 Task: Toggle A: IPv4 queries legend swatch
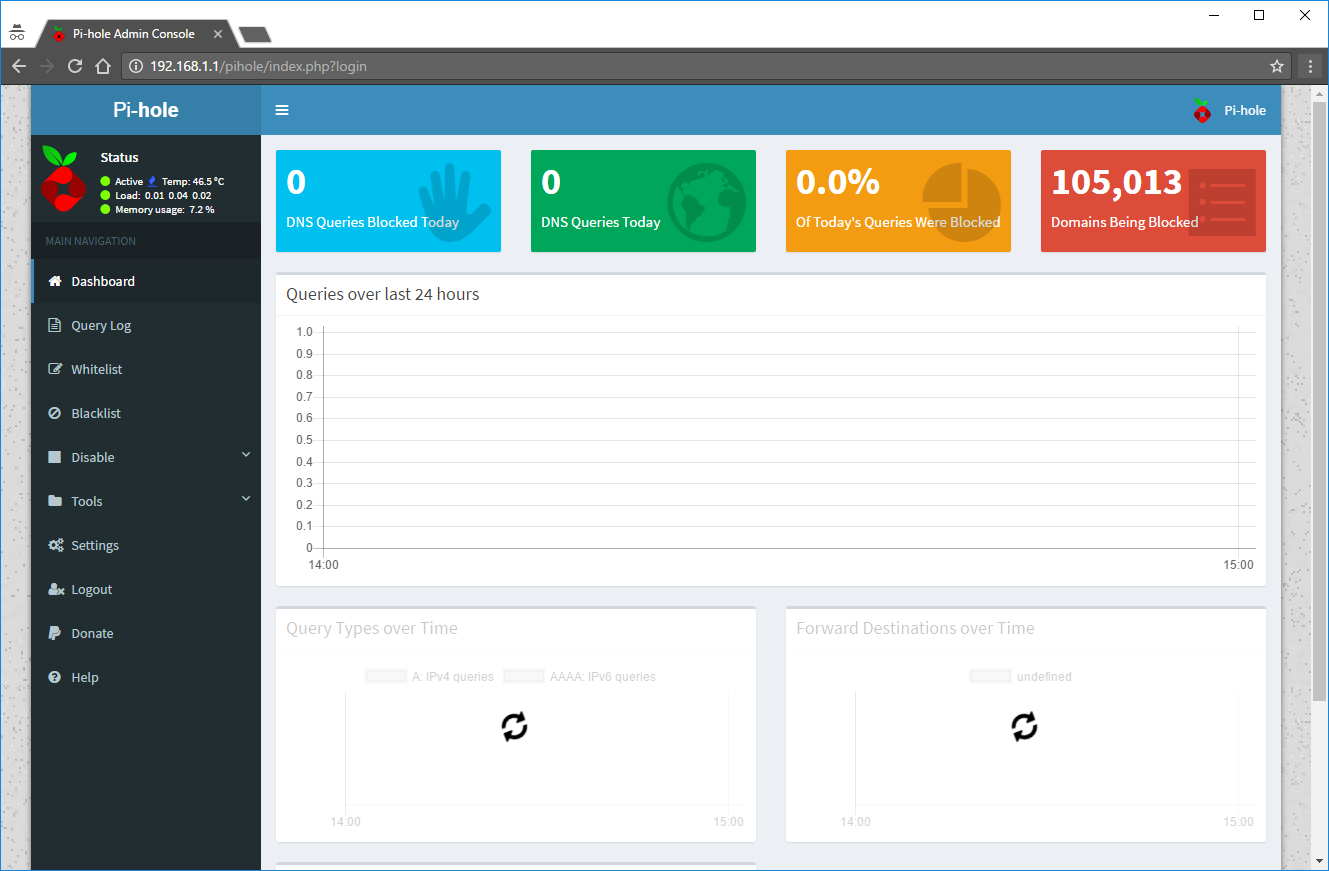coord(386,677)
